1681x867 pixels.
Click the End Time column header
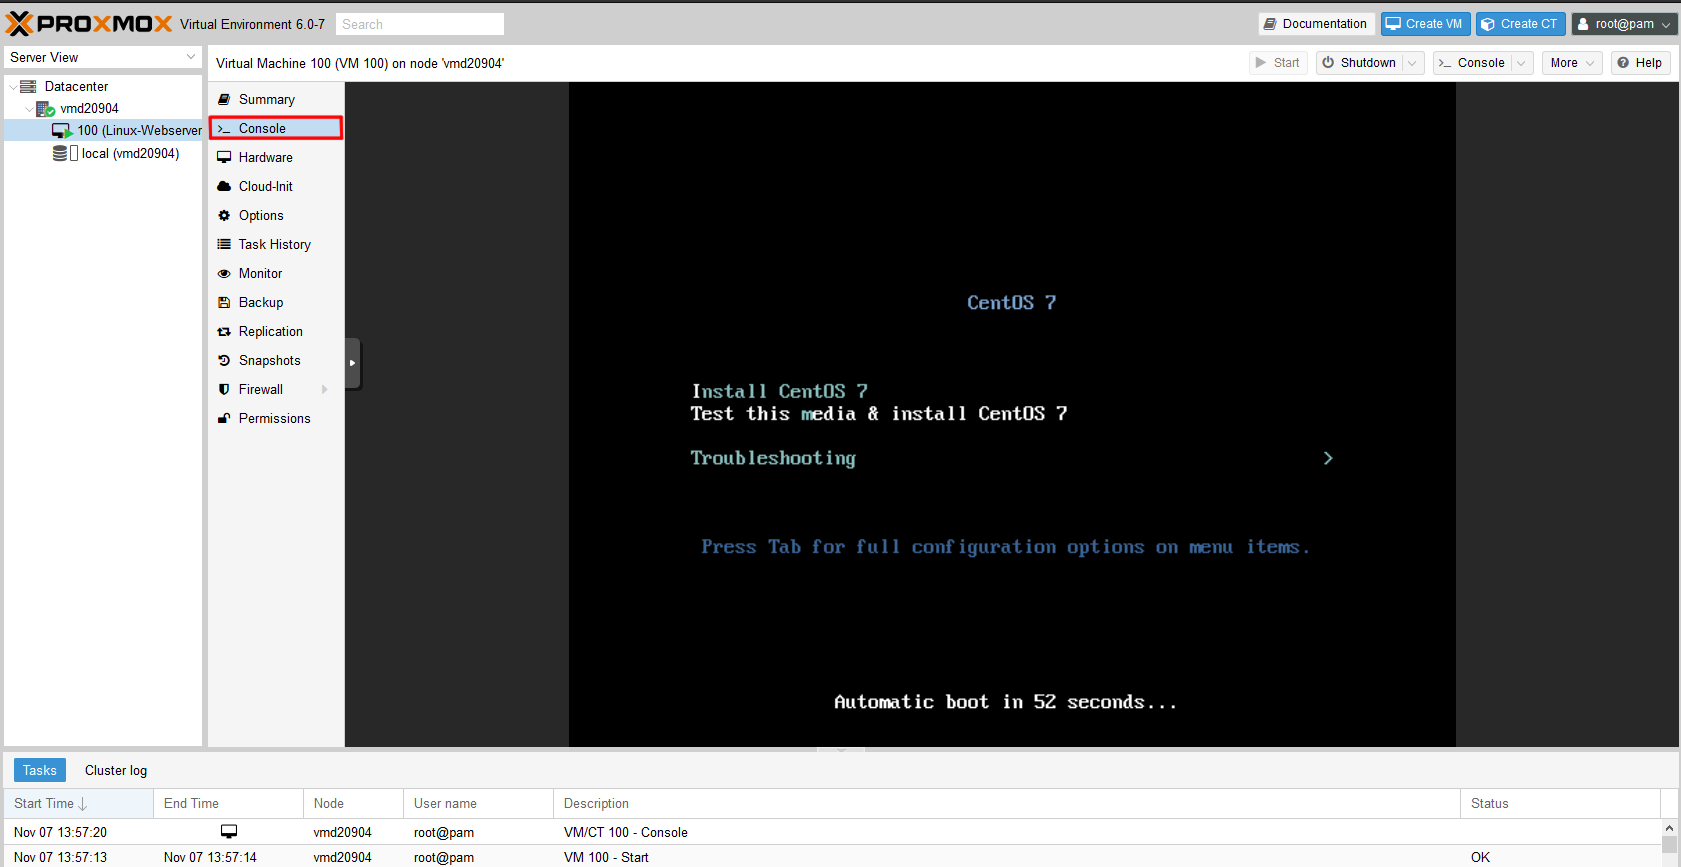click(228, 803)
